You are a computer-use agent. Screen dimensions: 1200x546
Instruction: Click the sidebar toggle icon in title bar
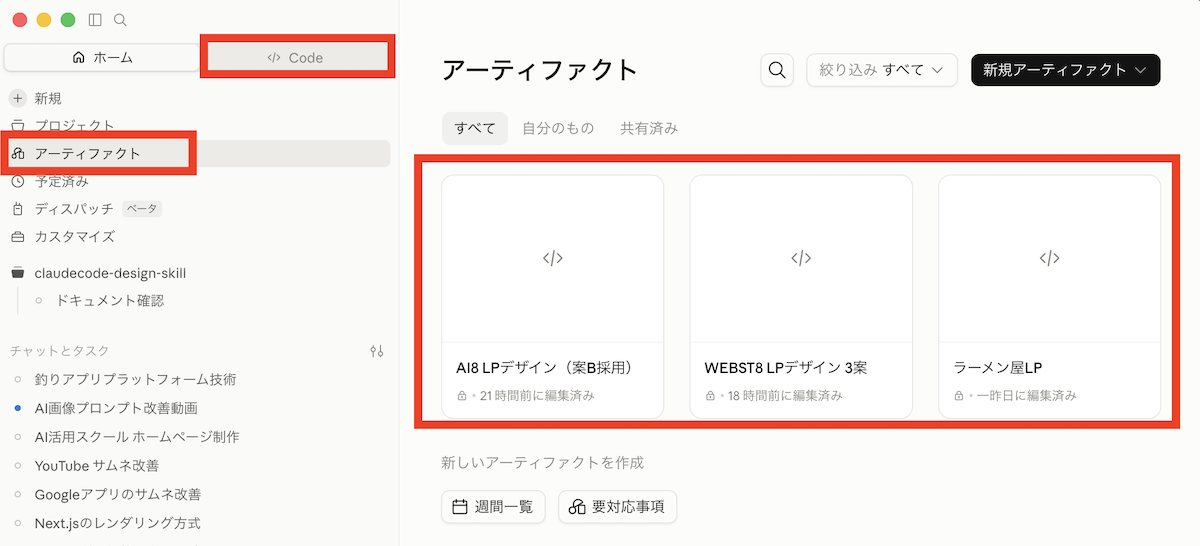95,20
